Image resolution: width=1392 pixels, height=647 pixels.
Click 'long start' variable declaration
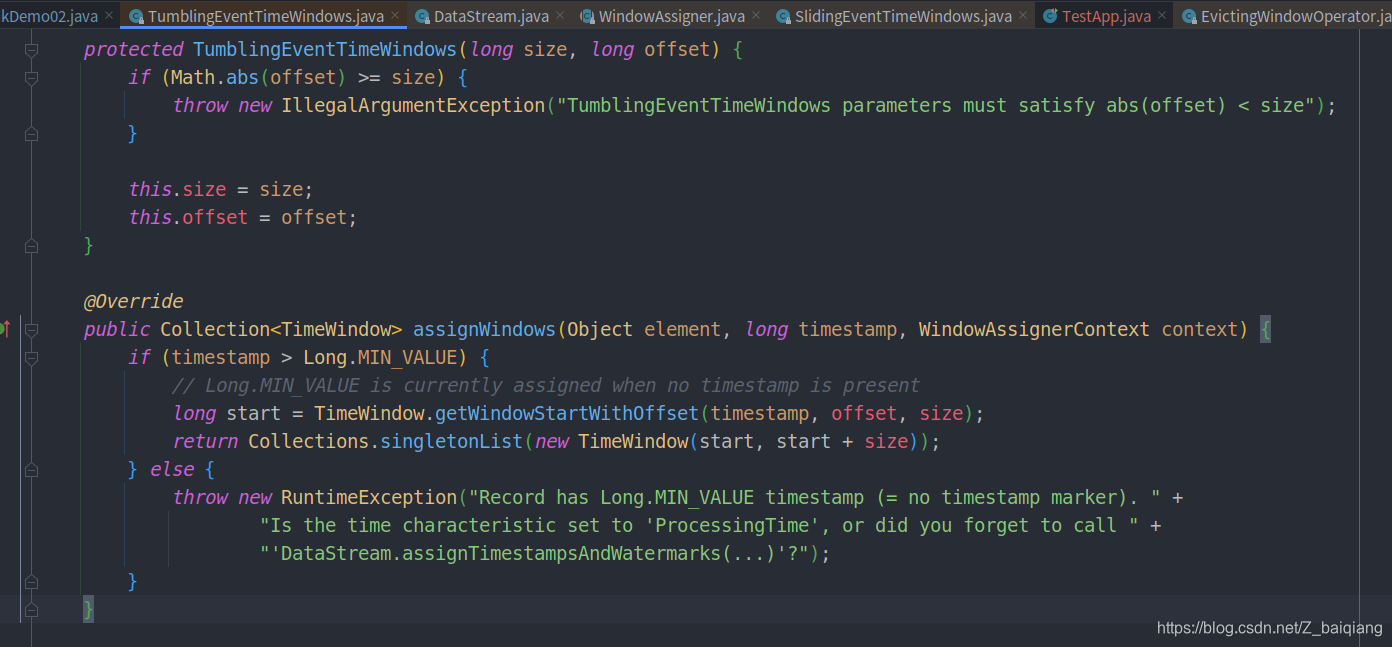[x=226, y=413]
